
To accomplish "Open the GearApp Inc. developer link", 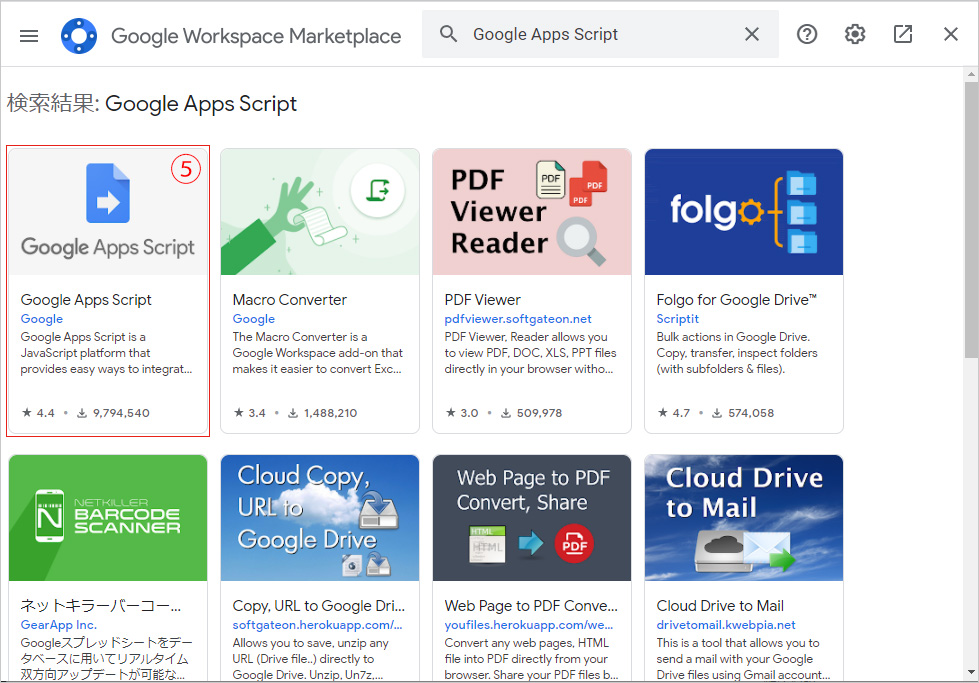I will (x=59, y=625).
